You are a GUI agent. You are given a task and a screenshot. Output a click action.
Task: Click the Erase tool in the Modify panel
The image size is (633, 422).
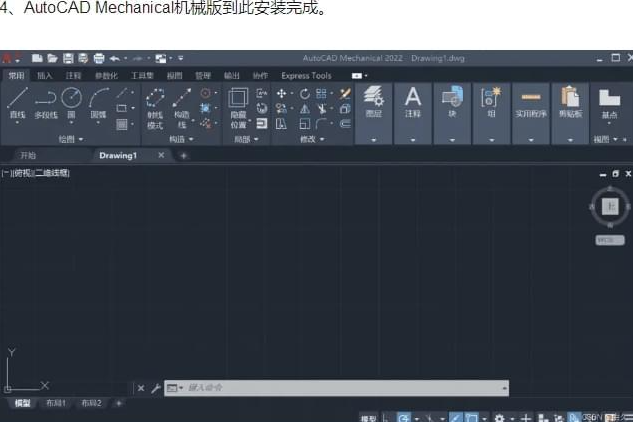pos(345,94)
